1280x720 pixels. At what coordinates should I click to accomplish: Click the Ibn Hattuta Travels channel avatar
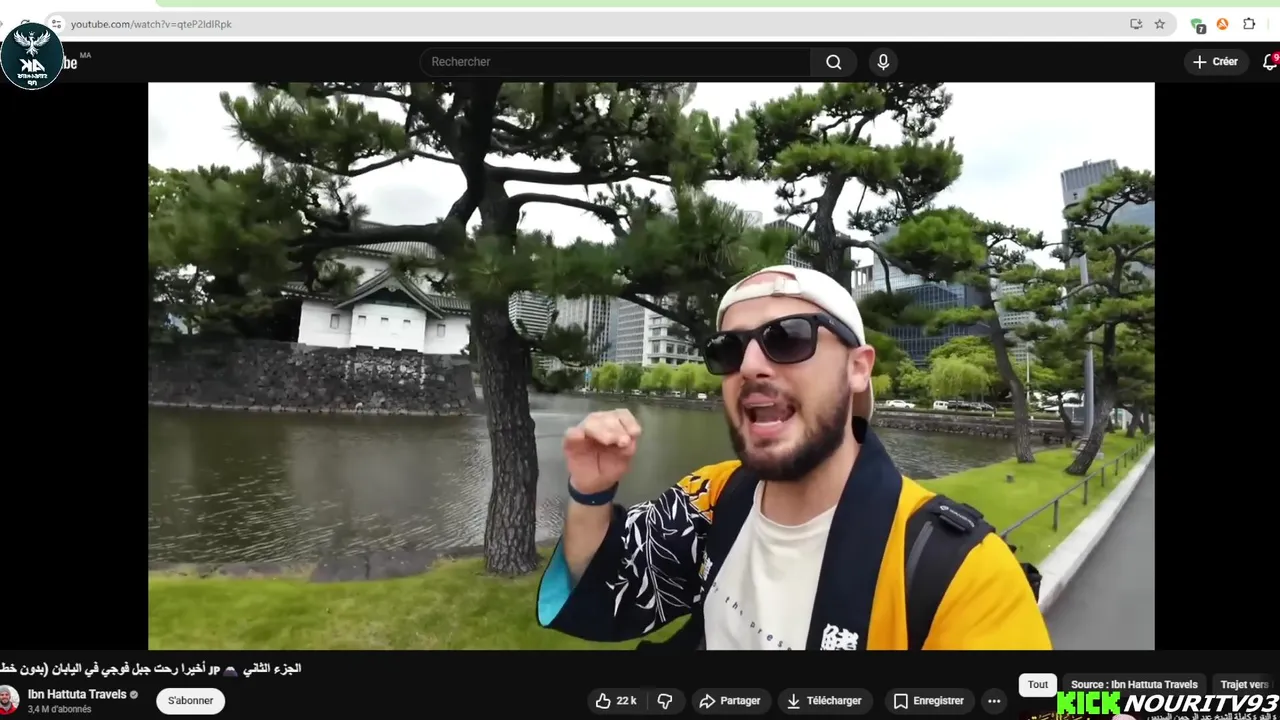pyautogui.click(x=8, y=700)
